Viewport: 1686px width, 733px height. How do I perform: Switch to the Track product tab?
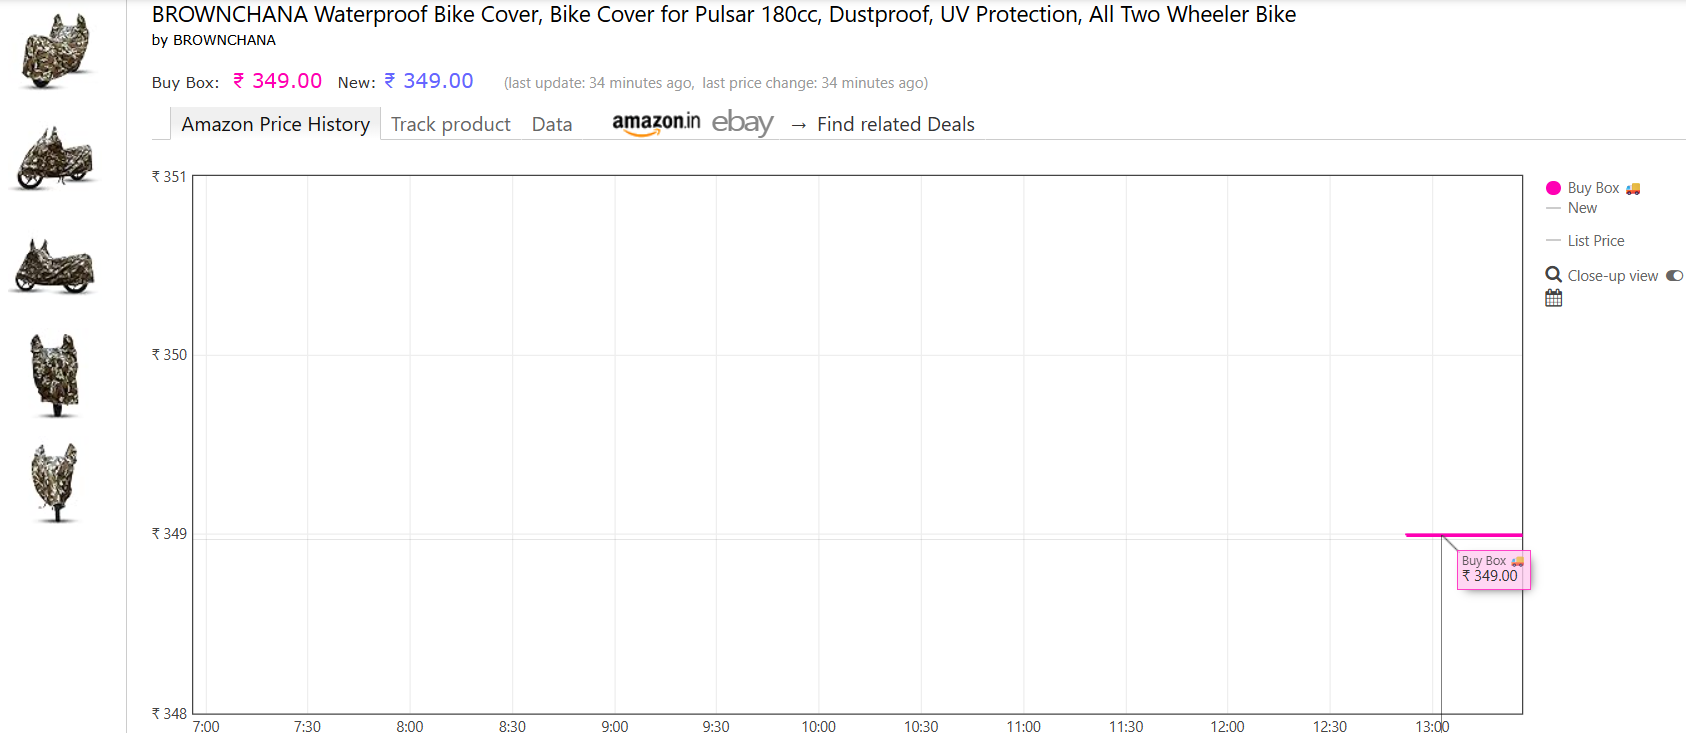coord(450,124)
